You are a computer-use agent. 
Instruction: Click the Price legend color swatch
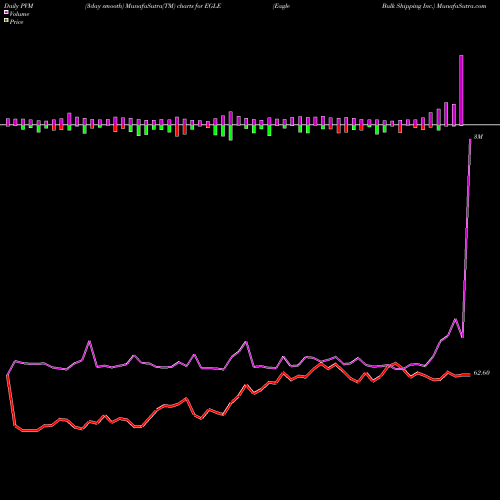point(6,21)
